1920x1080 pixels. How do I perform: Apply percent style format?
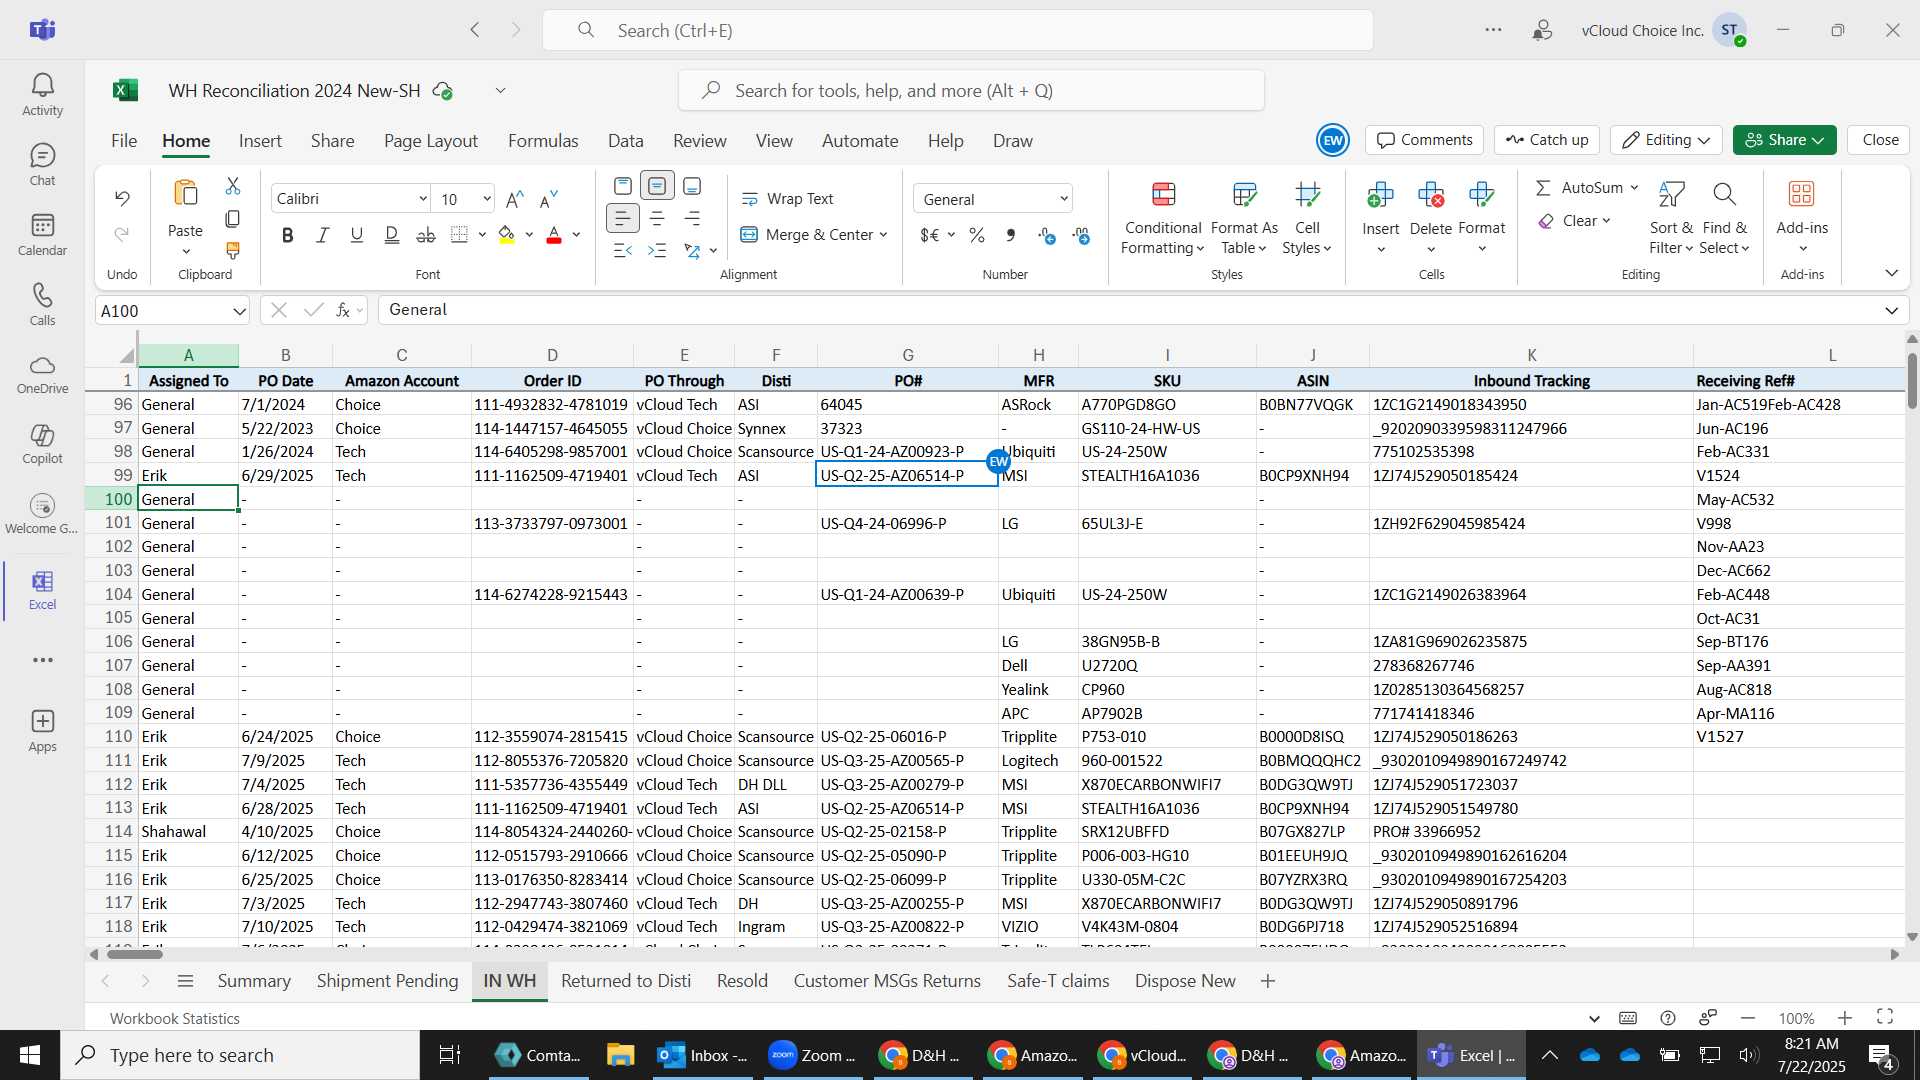point(977,235)
